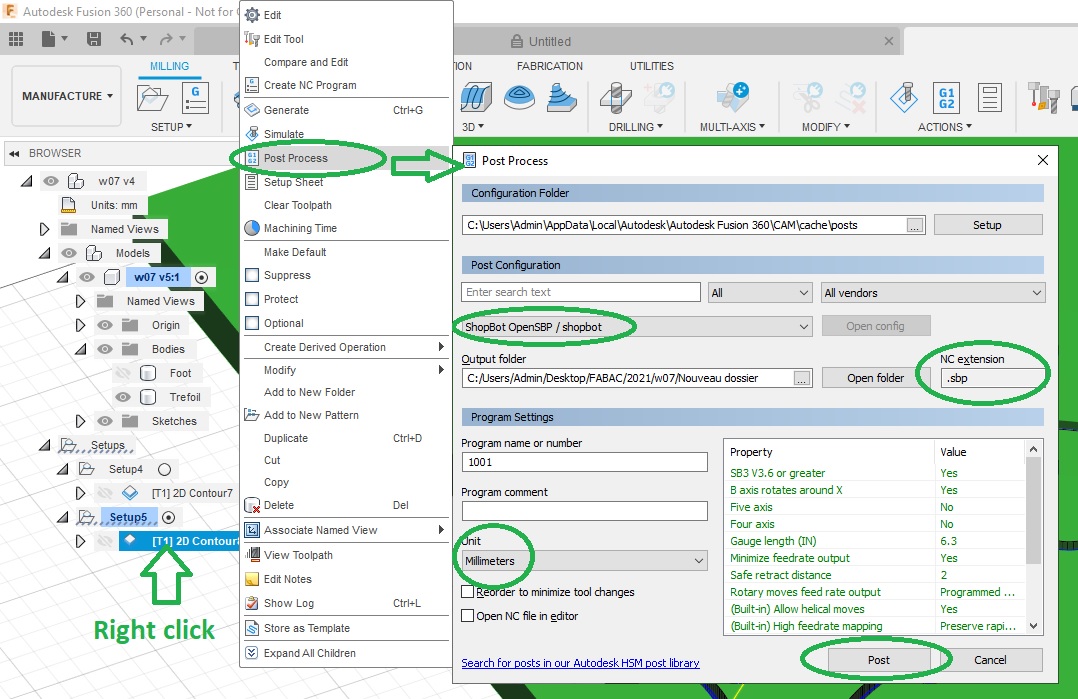The height and width of the screenshot is (699, 1078).
Task: Toggle visibility of w07 v4 root
Action: tap(51, 181)
